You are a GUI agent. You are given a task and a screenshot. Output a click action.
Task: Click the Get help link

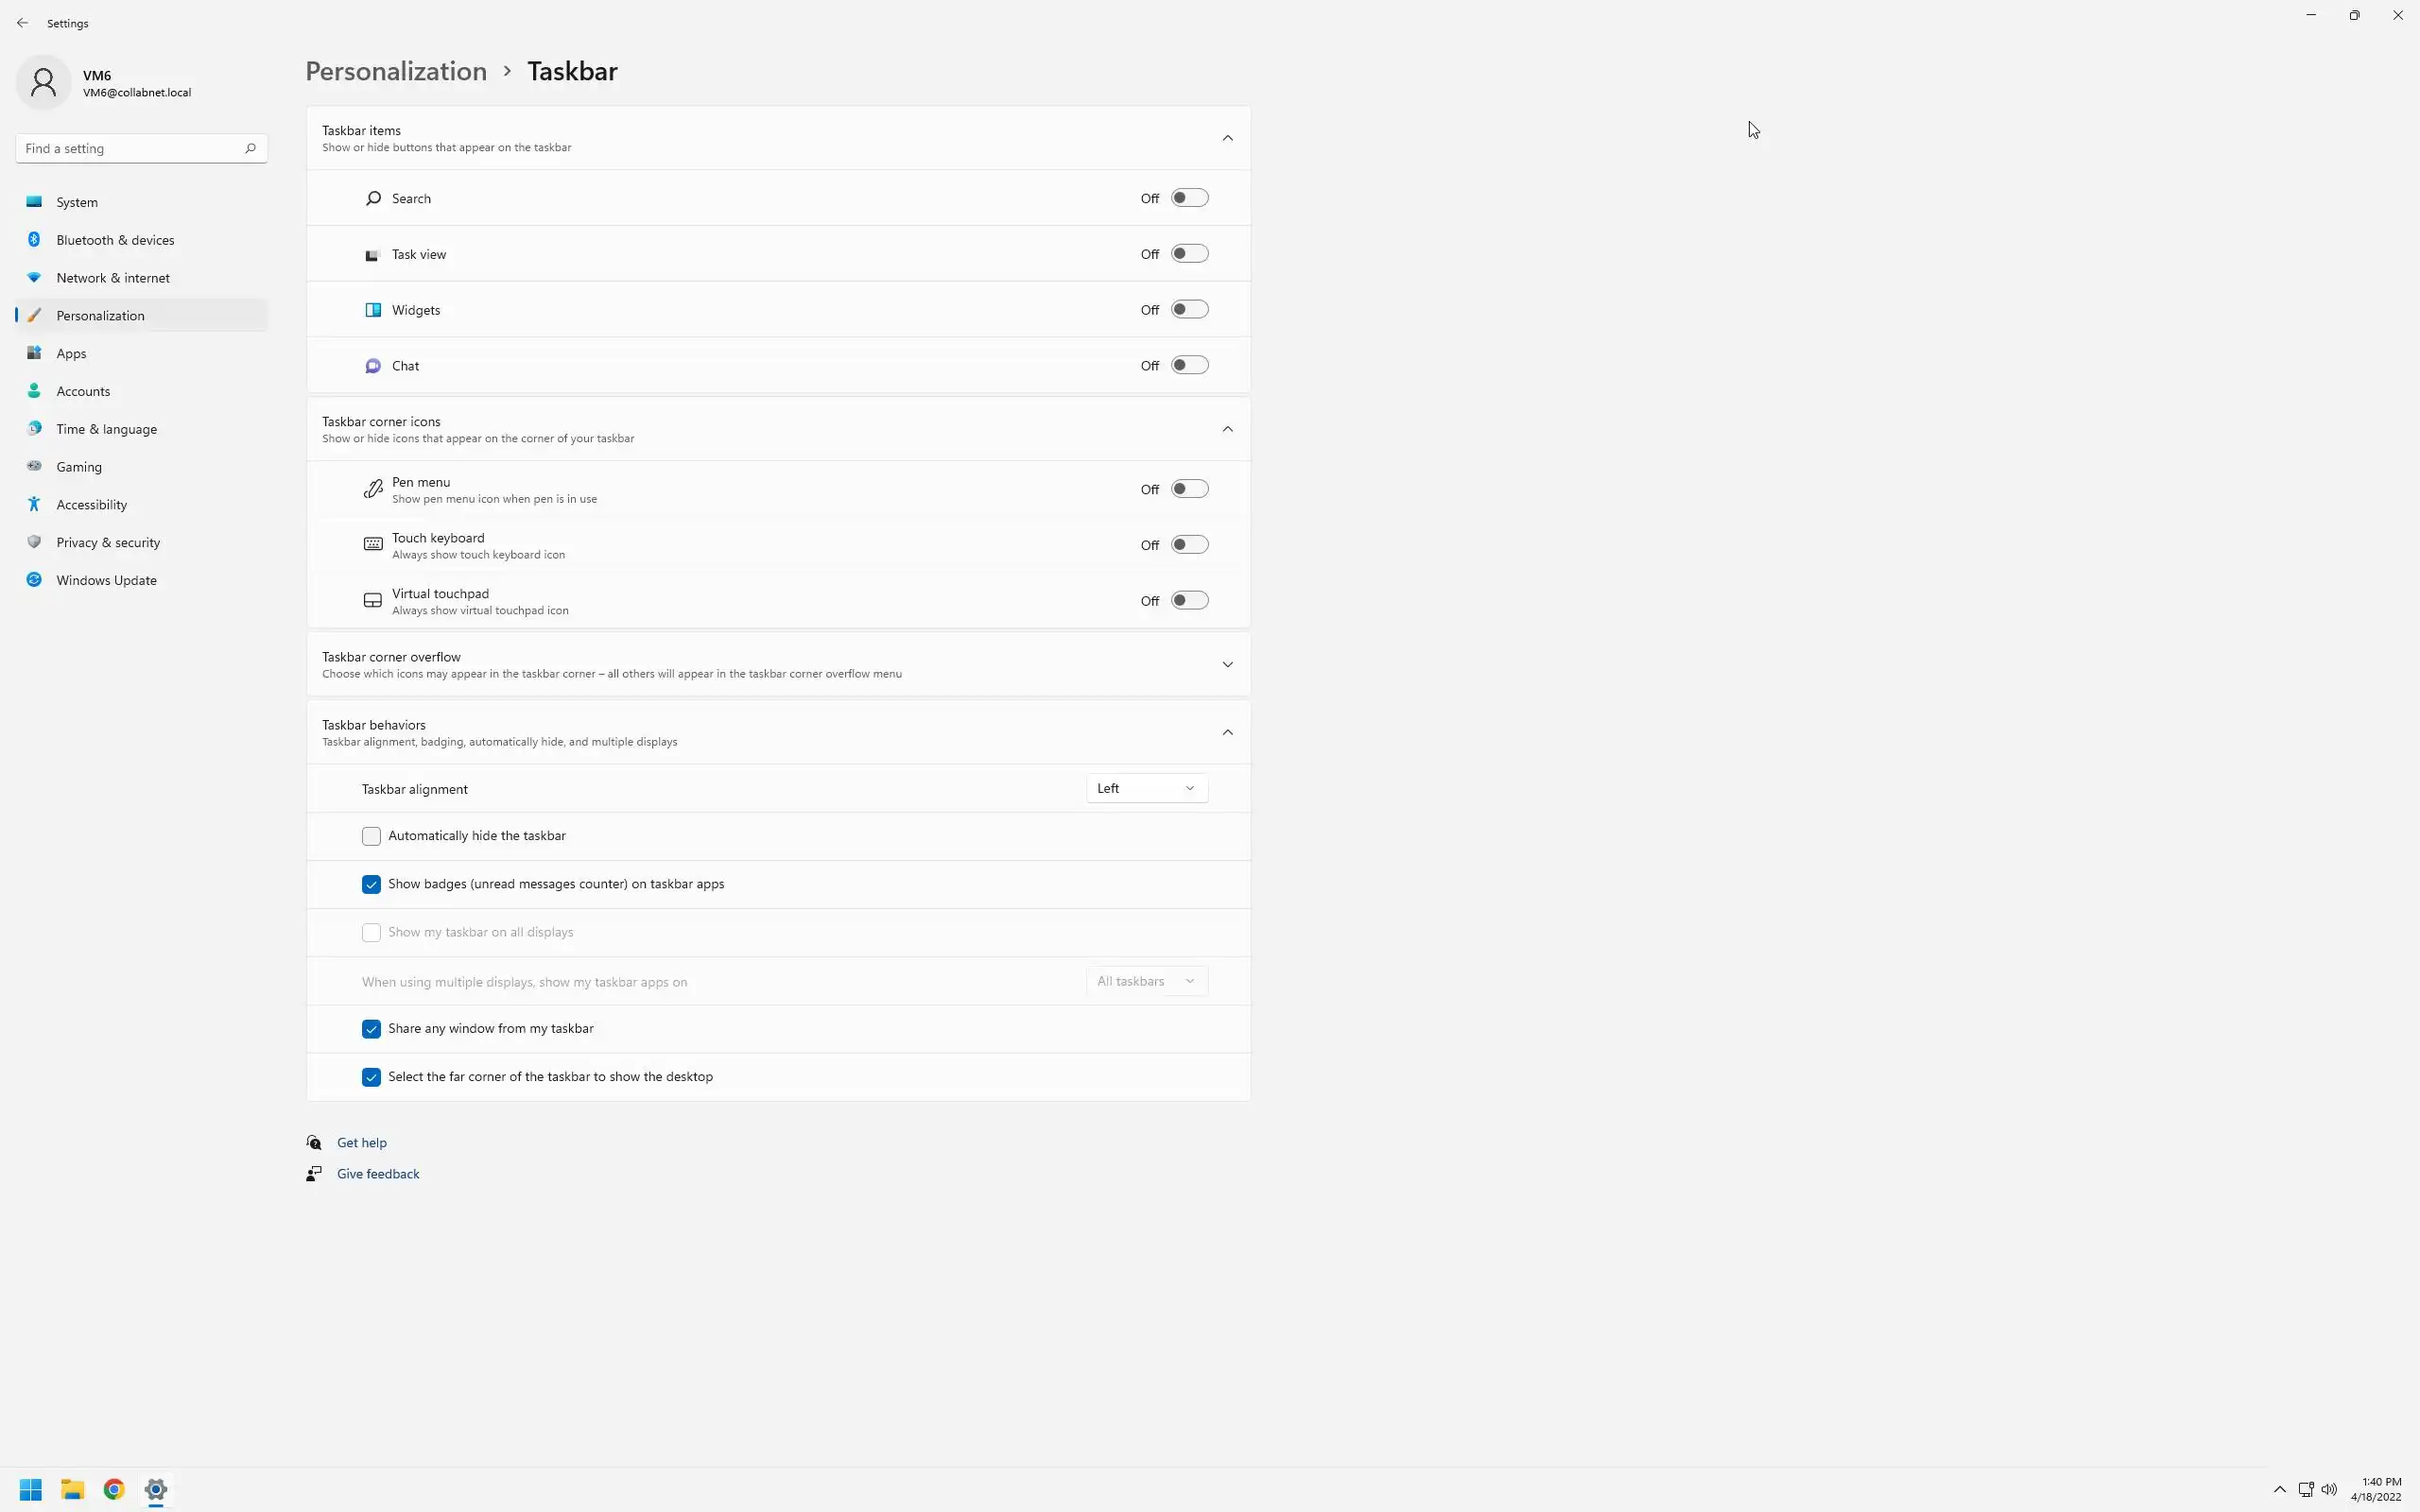coord(361,1142)
